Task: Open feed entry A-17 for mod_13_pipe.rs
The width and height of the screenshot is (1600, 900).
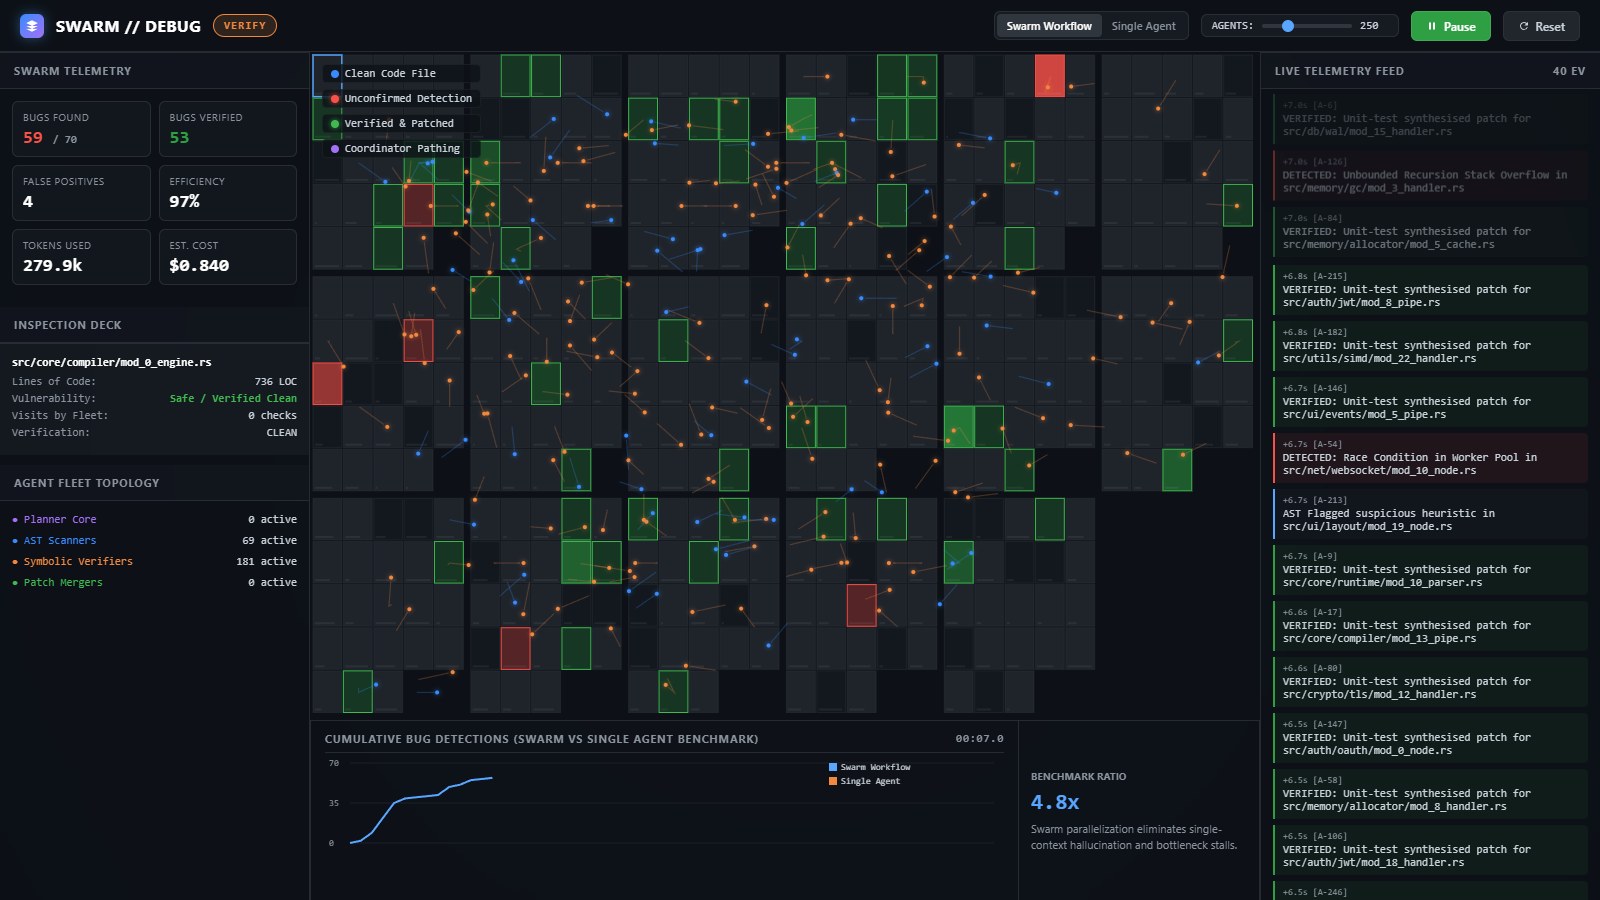Action: point(1430,625)
